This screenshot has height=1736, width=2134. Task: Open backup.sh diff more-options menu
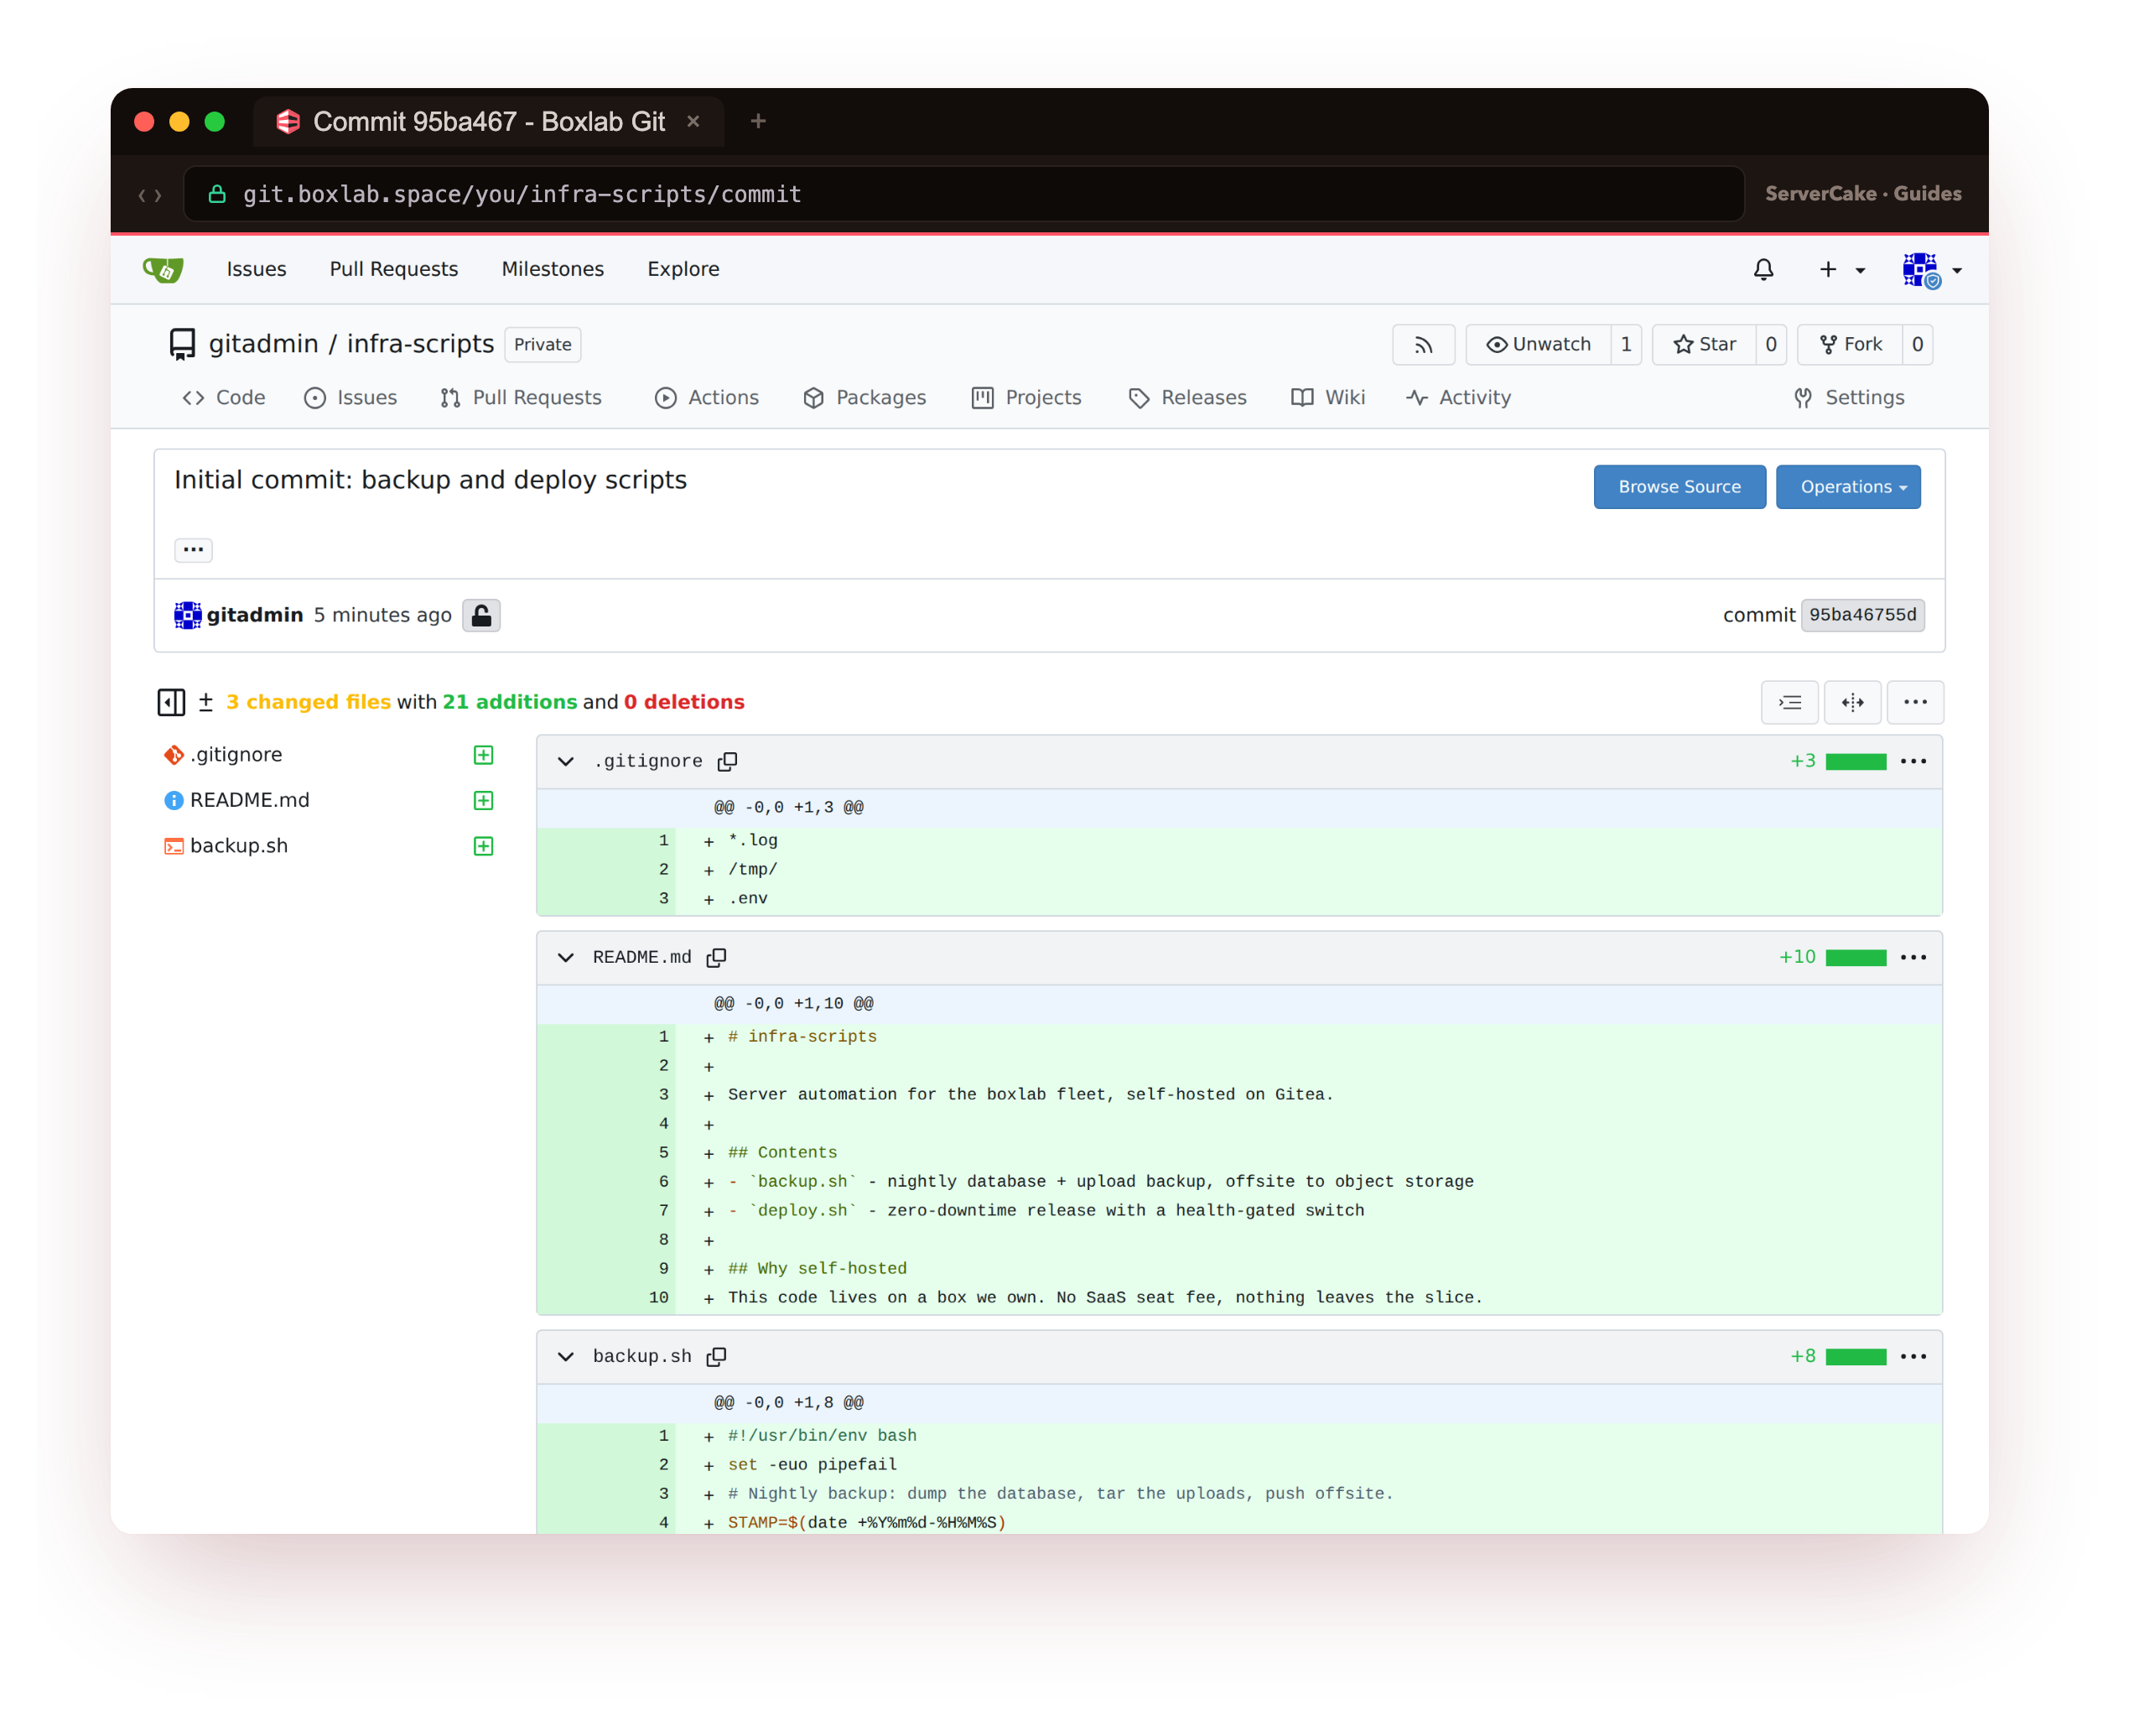click(1913, 1357)
